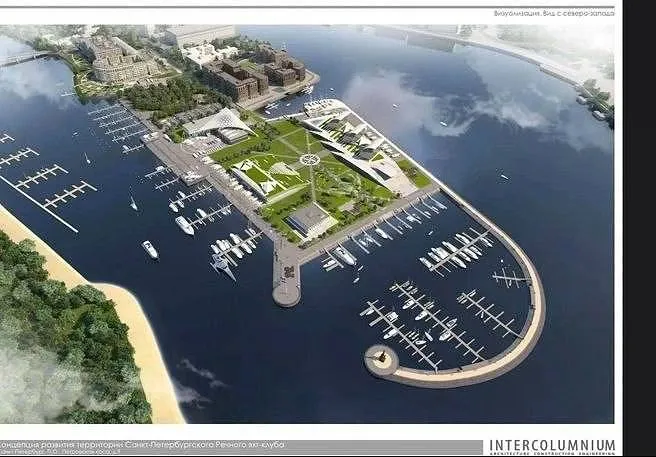Viewport: 656px width, 457px height.
Task: Click the INTERCOLUMNIUM logo
Action: coord(552,447)
